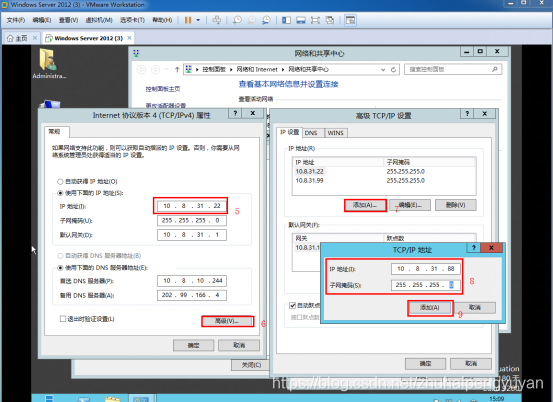Go forward in 网络和共享中心 window
Screen dimensions: 553x402
pos(155,69)
